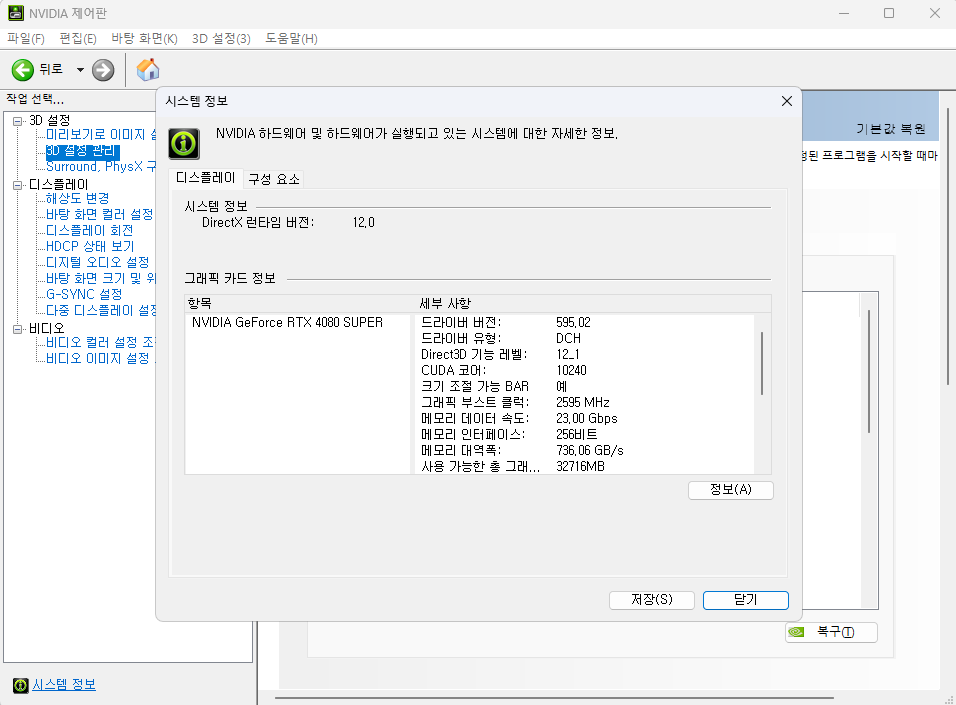The height and width of the screenshot is (705, 956).
Task: Close the 시스템 정보 dialog with X
Action: pos(787,101)
